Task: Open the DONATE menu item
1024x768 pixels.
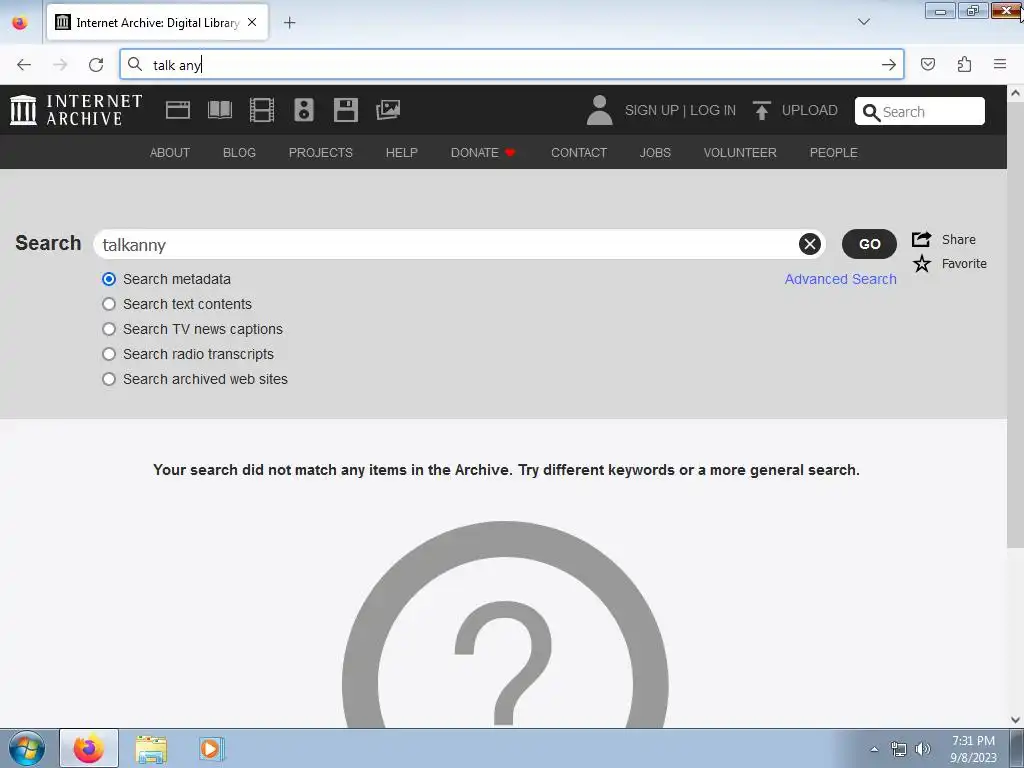Action: tap(483, 153)
